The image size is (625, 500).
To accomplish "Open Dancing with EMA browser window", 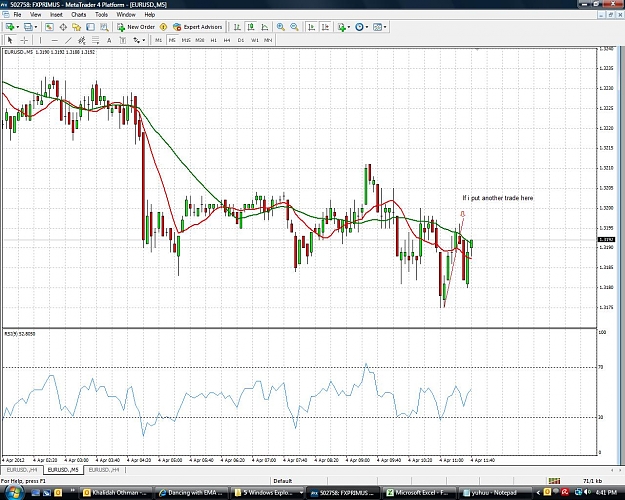I will [x=192, y=492].
